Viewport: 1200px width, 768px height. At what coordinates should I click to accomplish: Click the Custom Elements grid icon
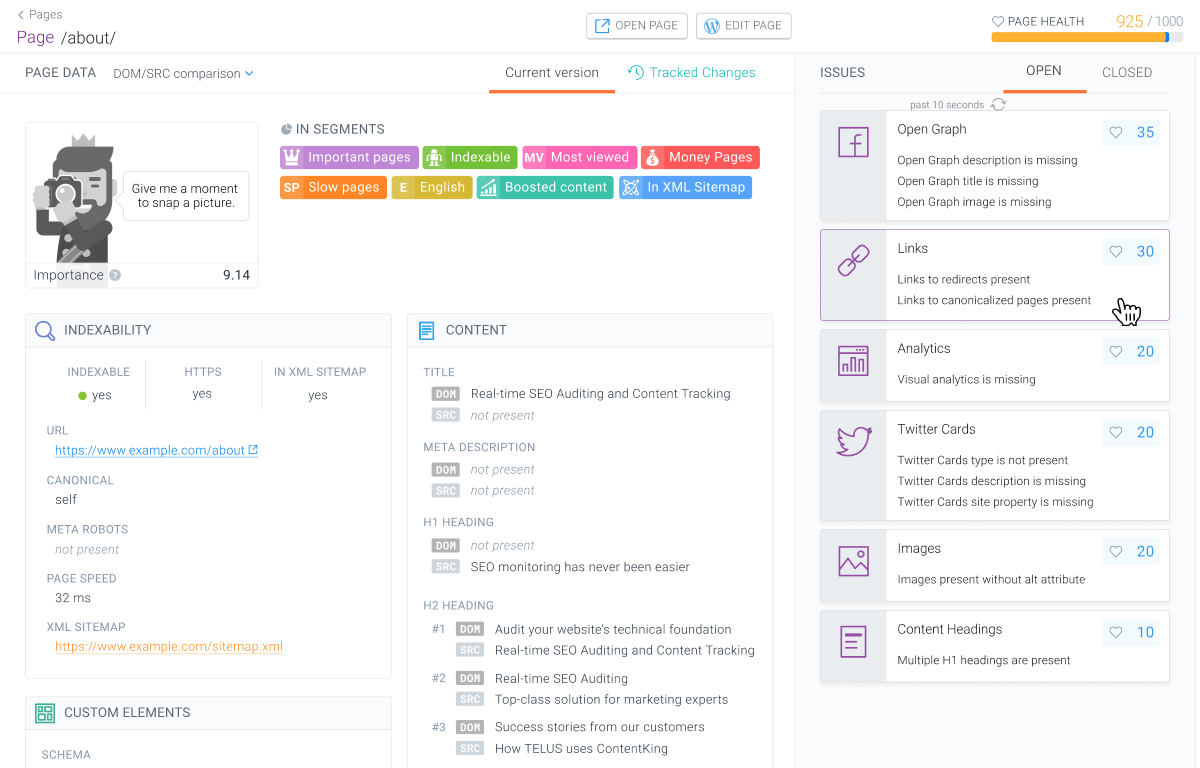[45, 713]
